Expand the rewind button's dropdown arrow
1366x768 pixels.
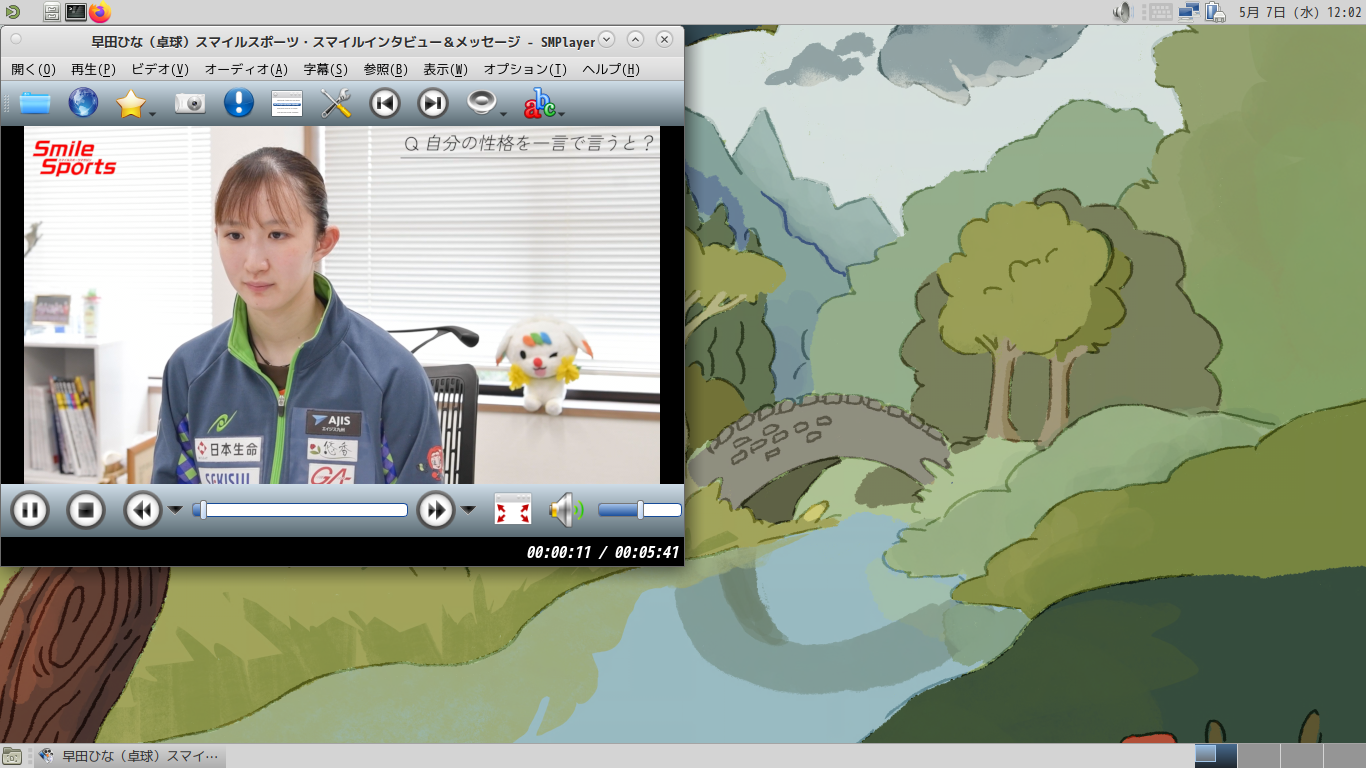tap(175, 510)
